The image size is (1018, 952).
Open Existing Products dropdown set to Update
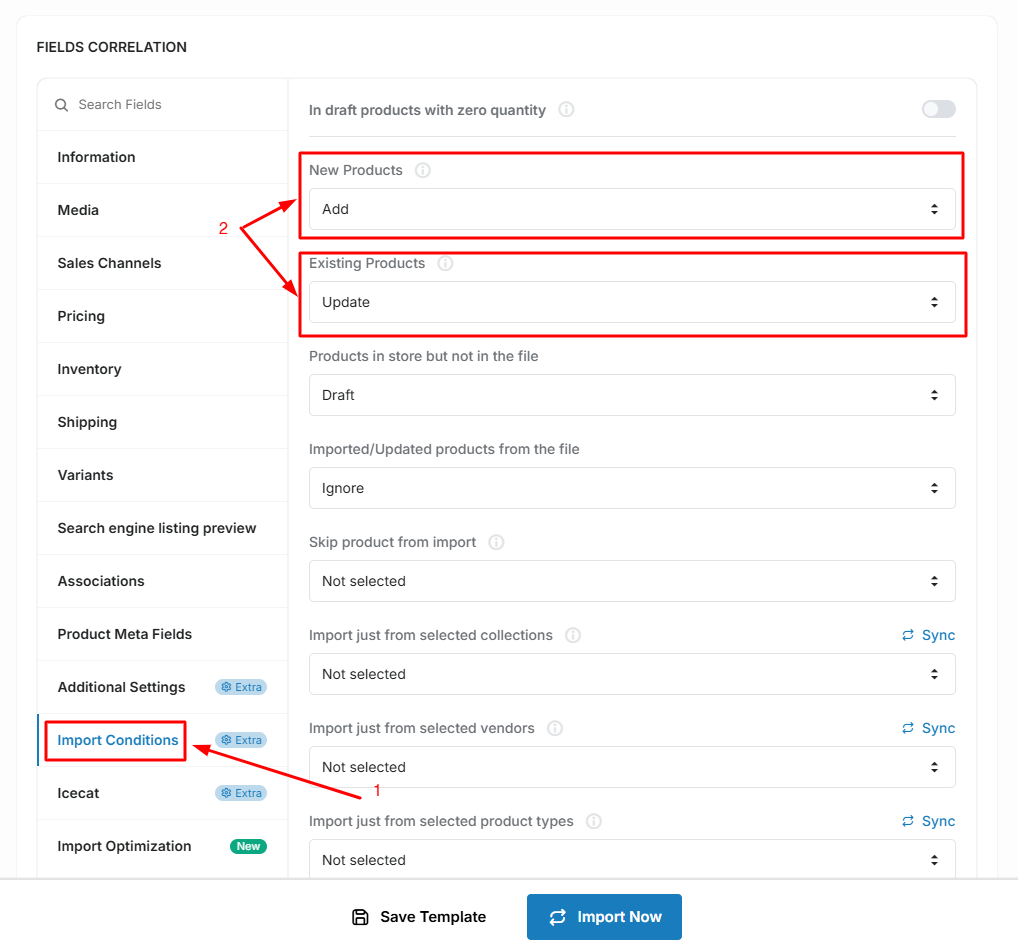pyautogui.click(x=632, y=302)
